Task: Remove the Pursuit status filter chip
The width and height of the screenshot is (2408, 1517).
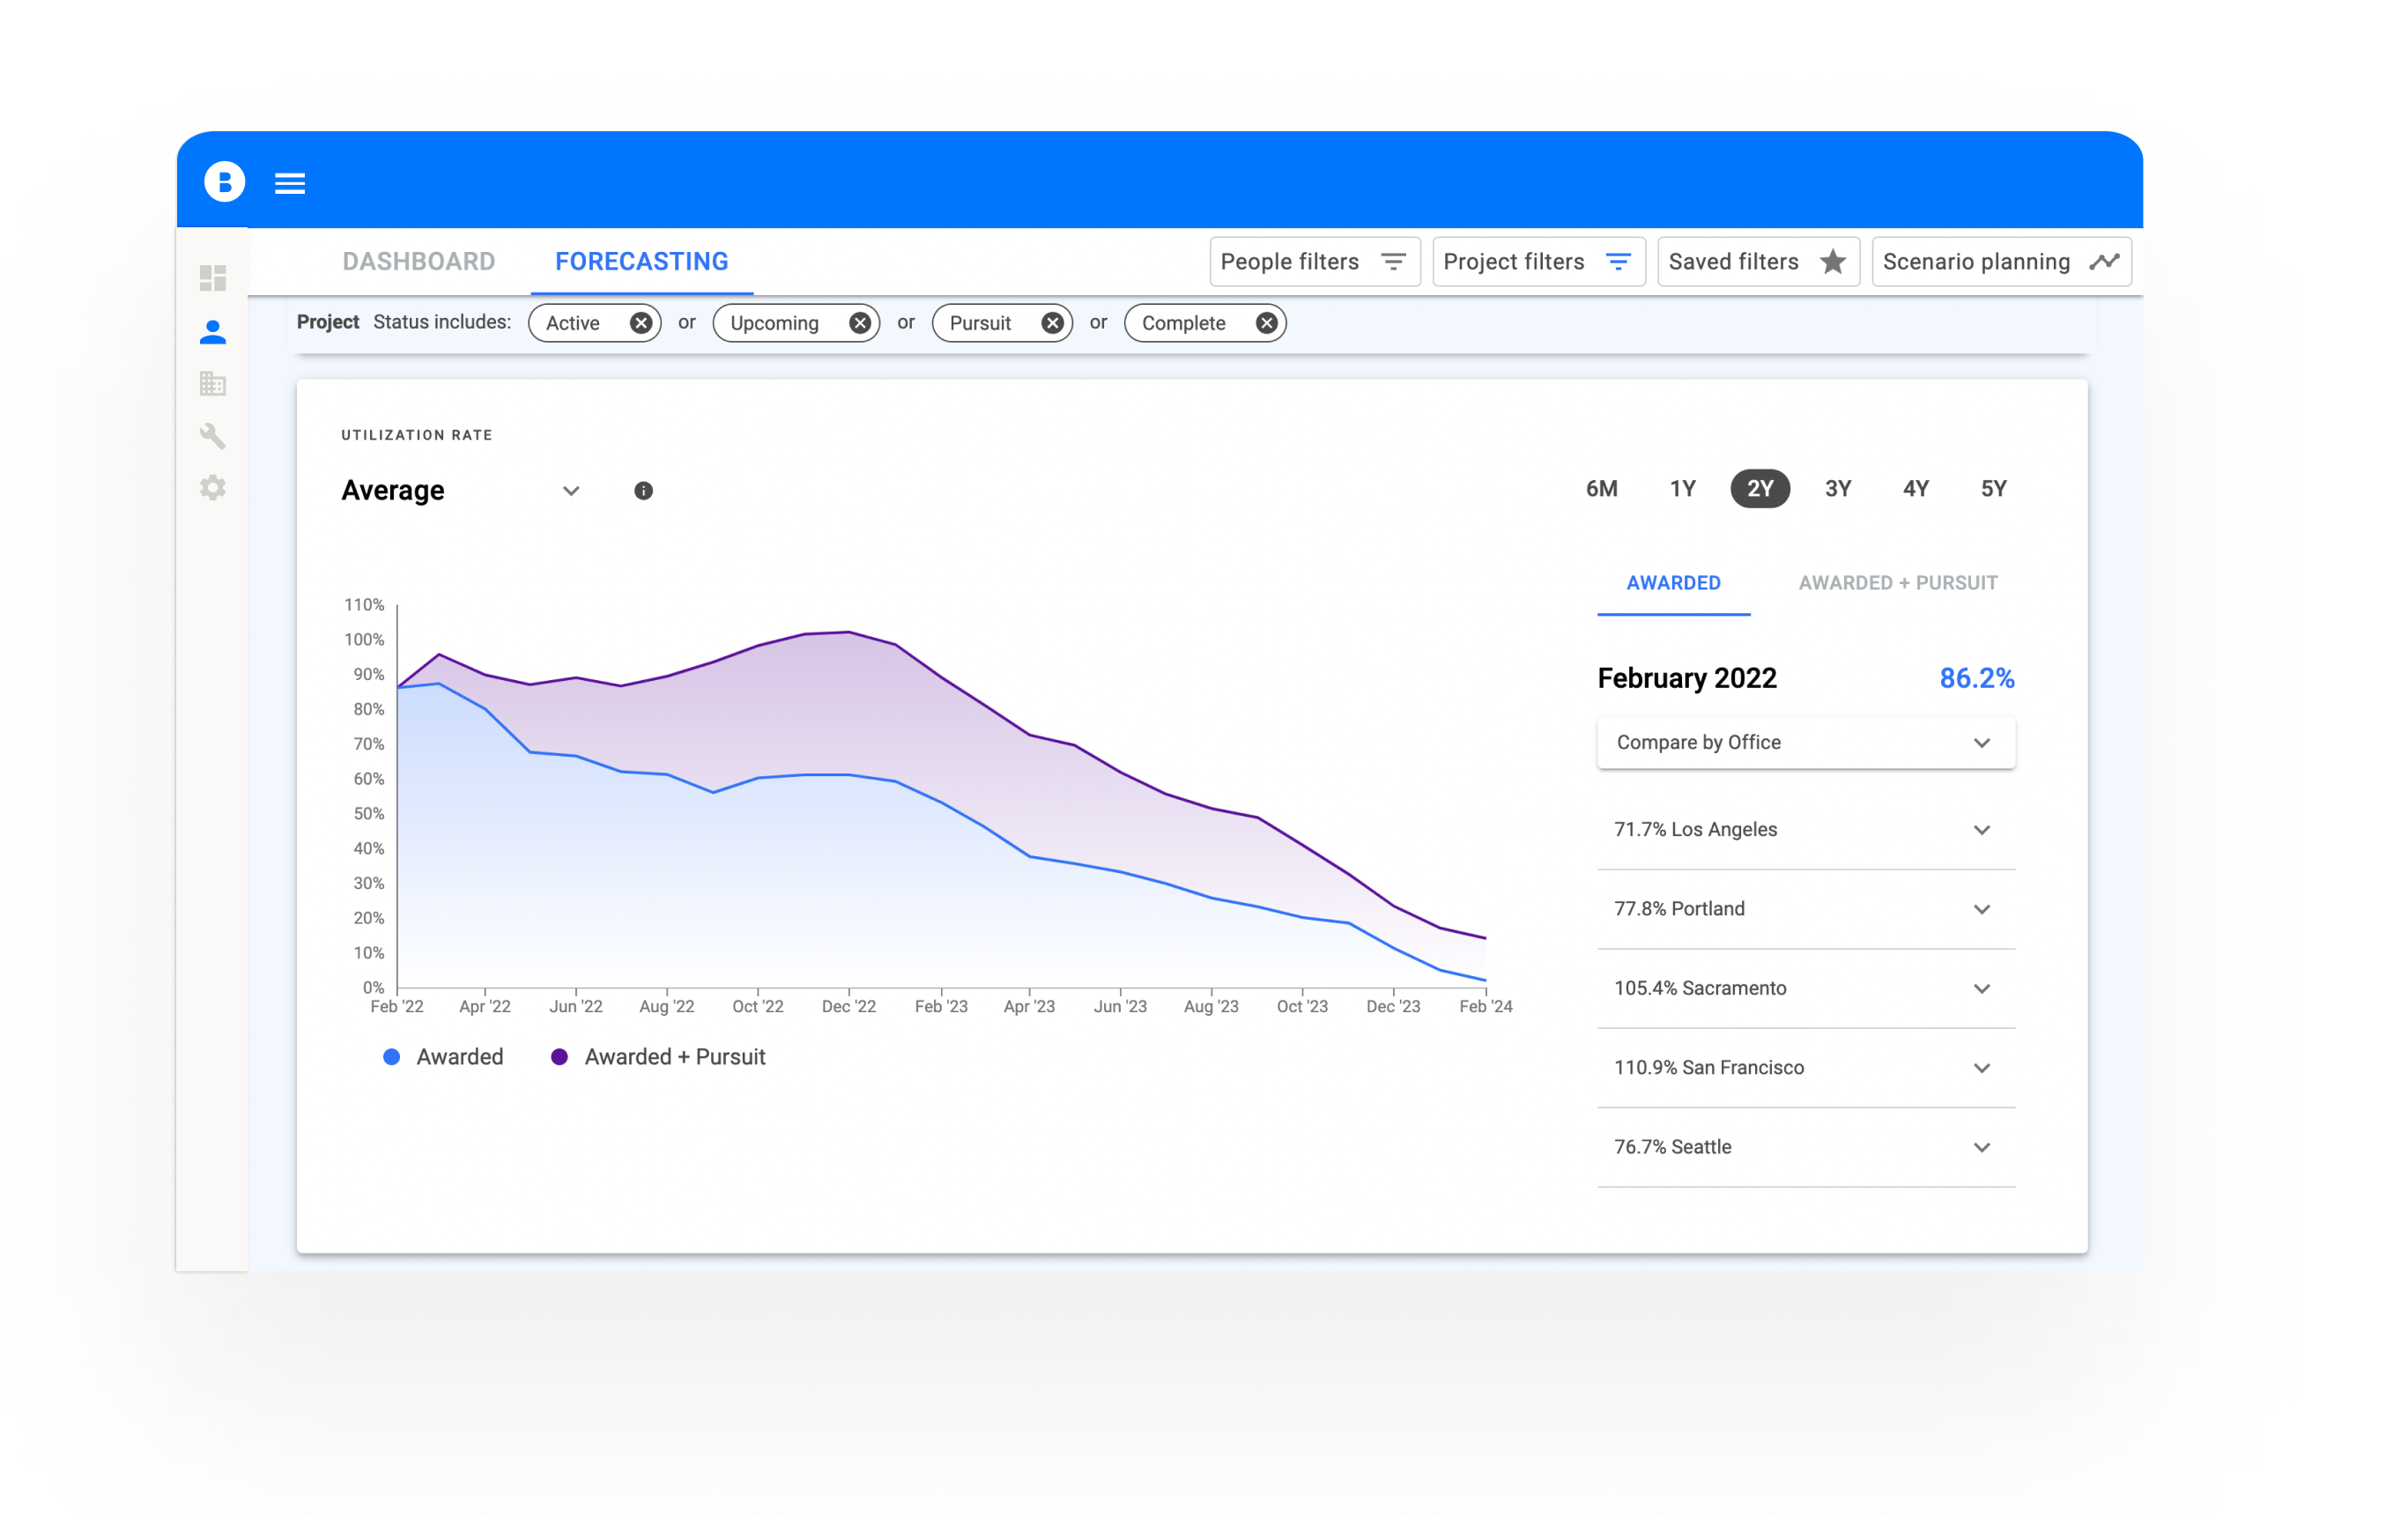Action: tap(1052, 323)
